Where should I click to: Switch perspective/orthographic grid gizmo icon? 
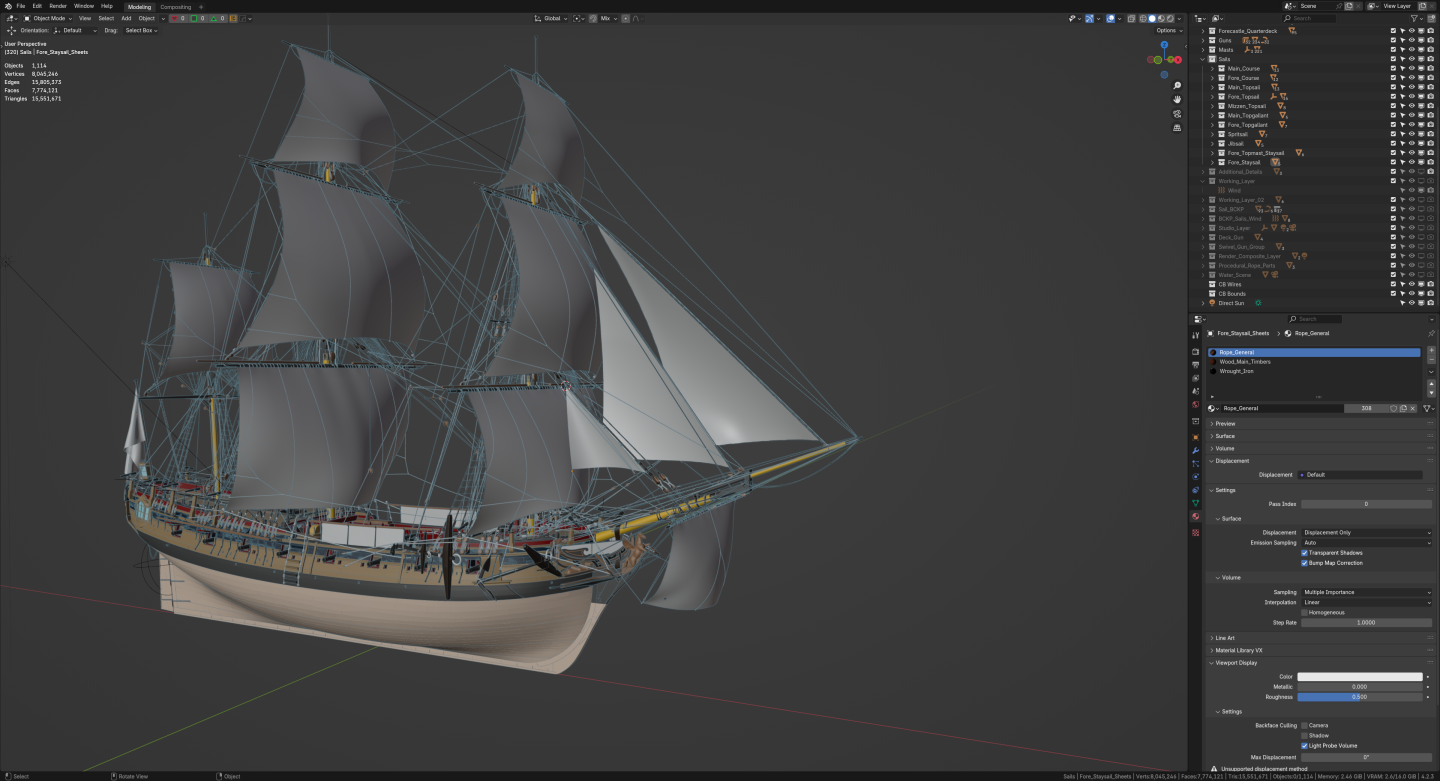(x=1177, y=128)
